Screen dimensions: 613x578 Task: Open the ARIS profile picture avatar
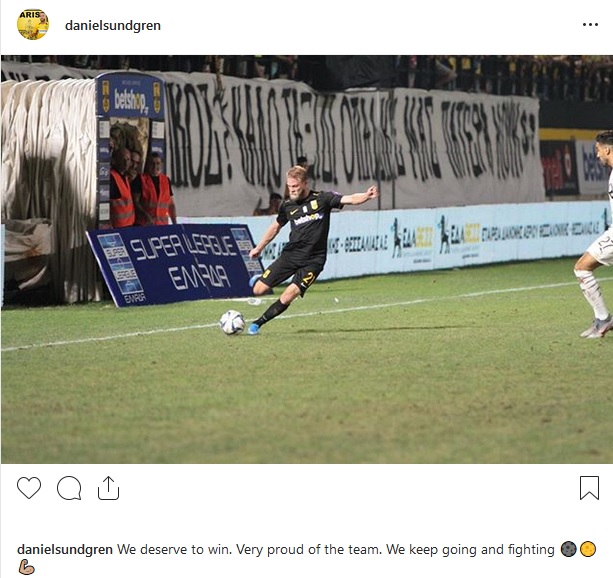click(33, 25)
